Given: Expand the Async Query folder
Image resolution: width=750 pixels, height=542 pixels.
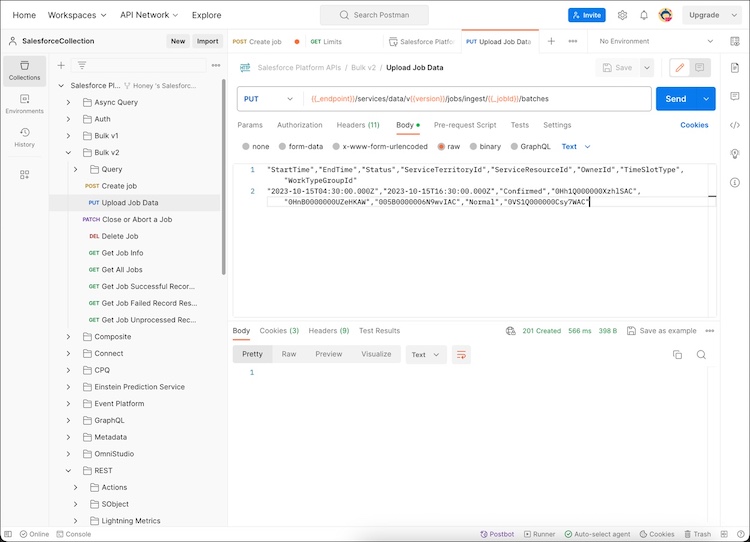Looking at the screenshot, I should (68, 102).
